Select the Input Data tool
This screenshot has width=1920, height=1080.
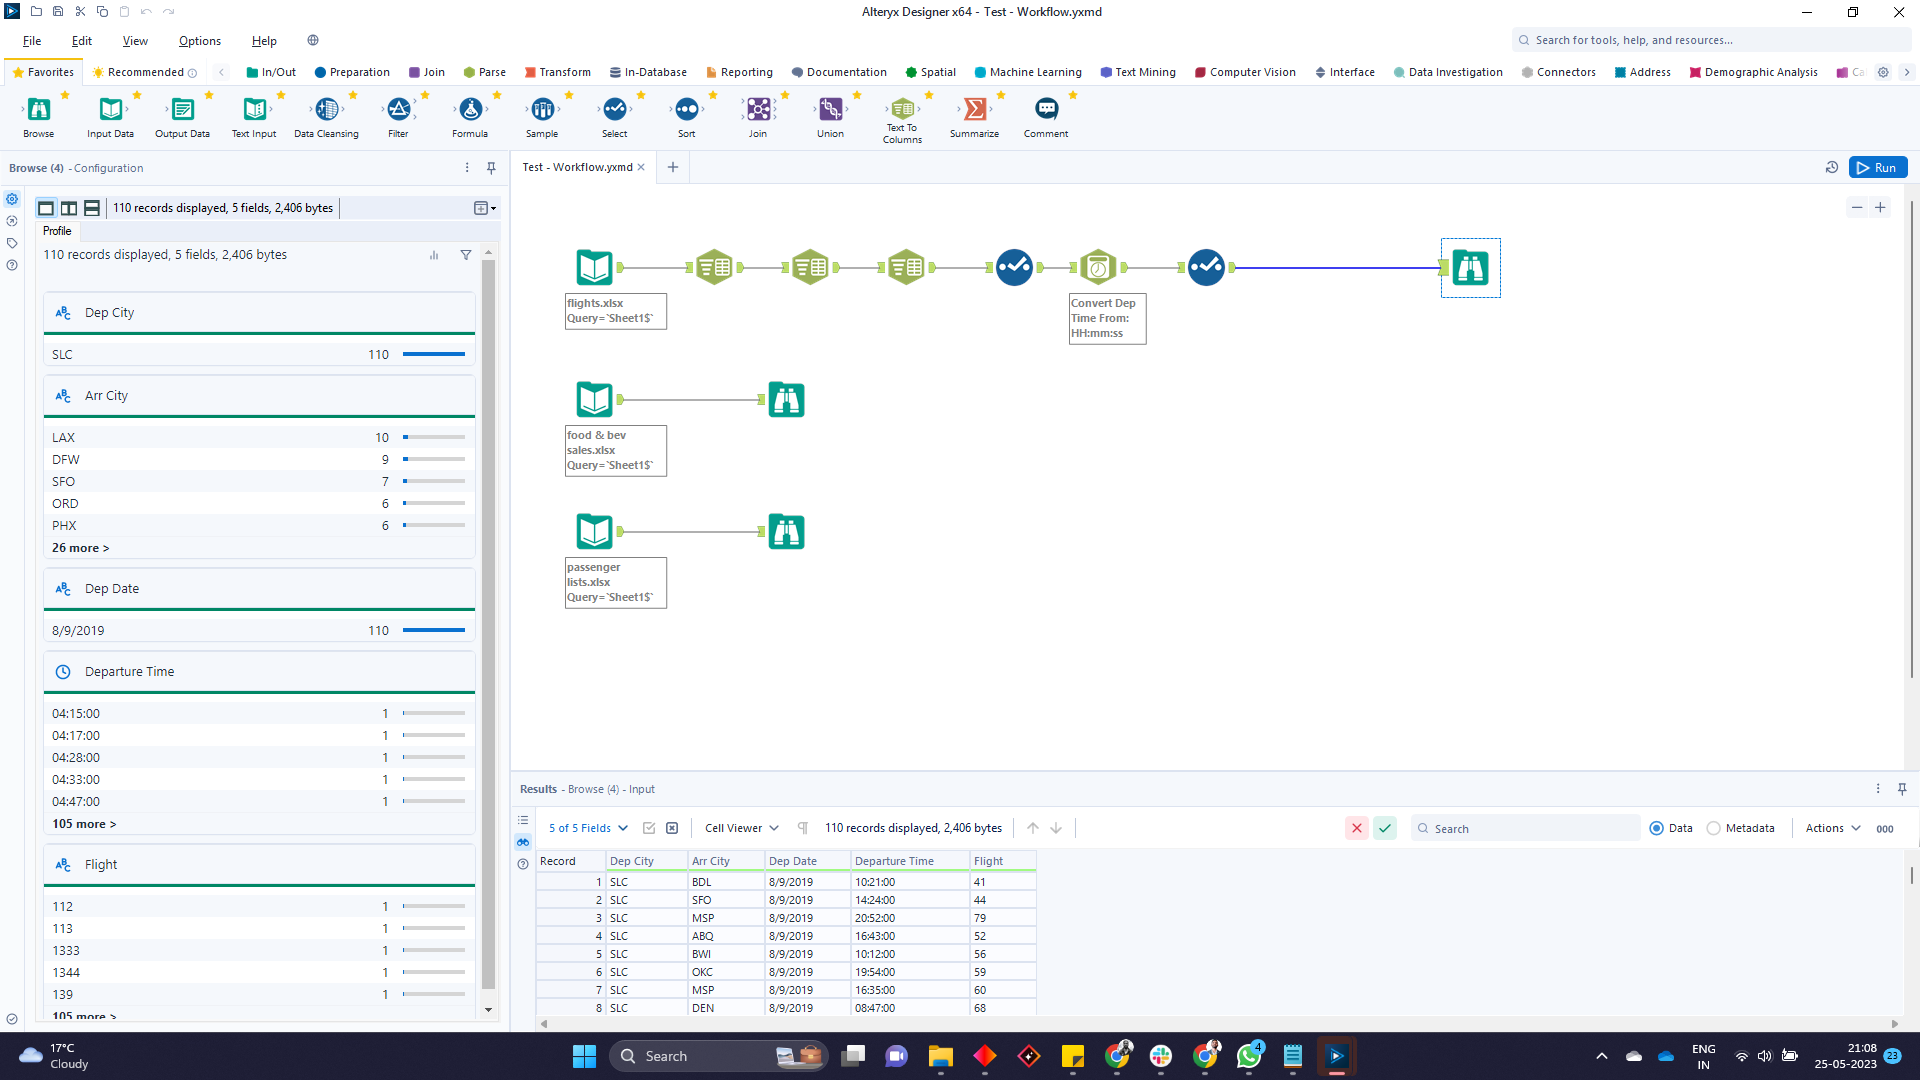[x=110, y=110]
